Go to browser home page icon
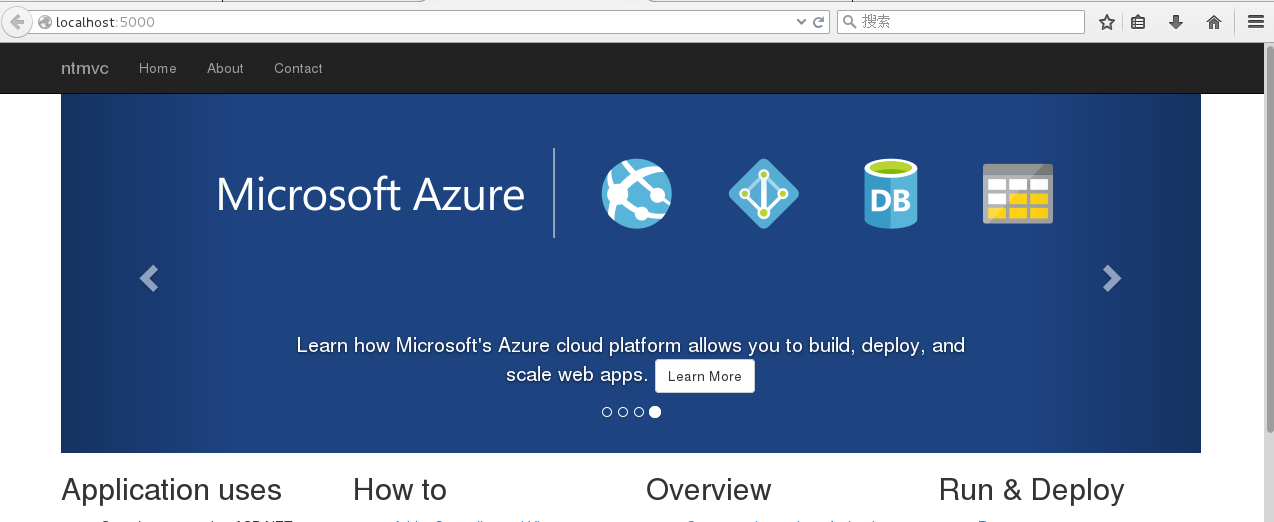 [1214, 22]
